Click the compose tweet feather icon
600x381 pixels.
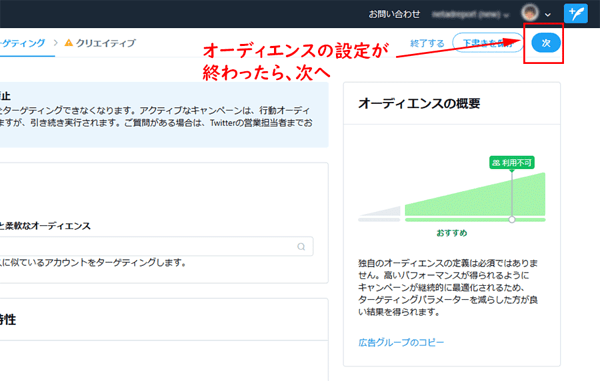click(576, 13)
